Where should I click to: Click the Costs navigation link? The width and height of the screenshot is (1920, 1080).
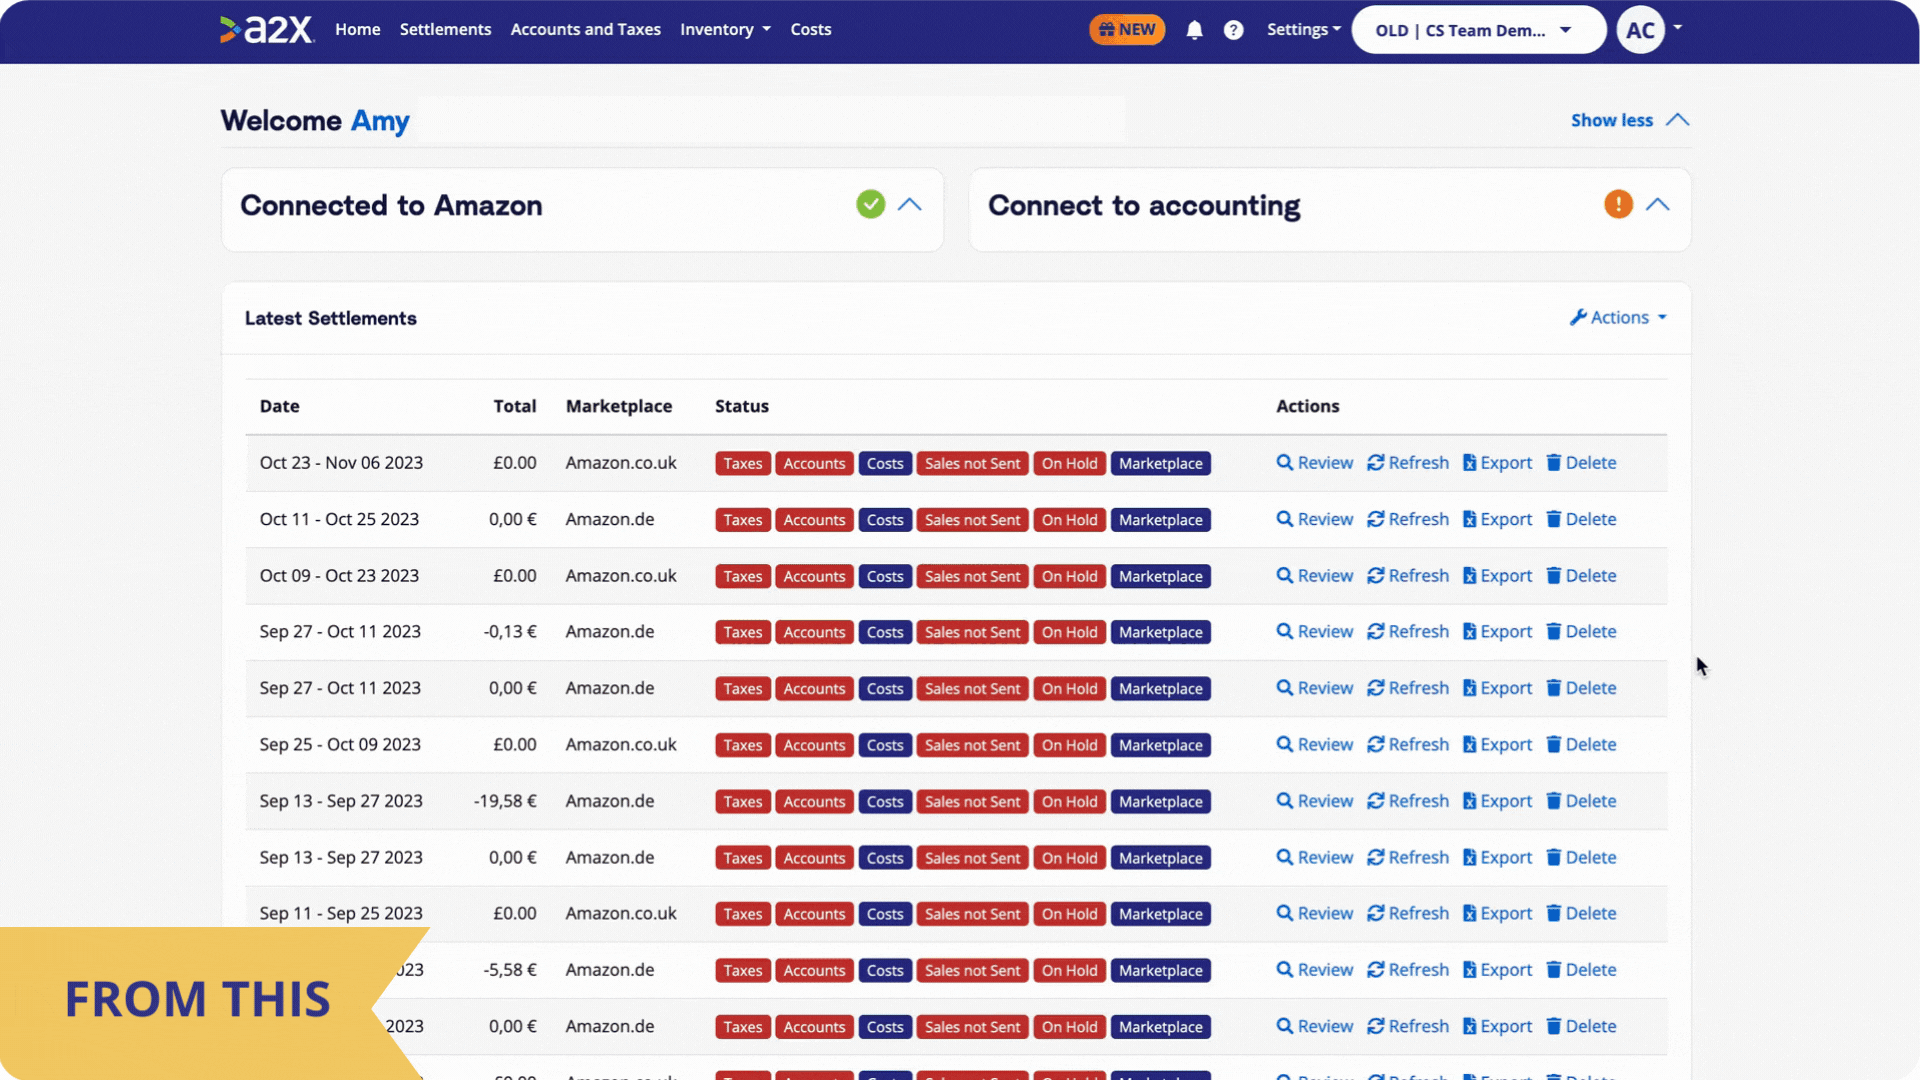point(808,29)
